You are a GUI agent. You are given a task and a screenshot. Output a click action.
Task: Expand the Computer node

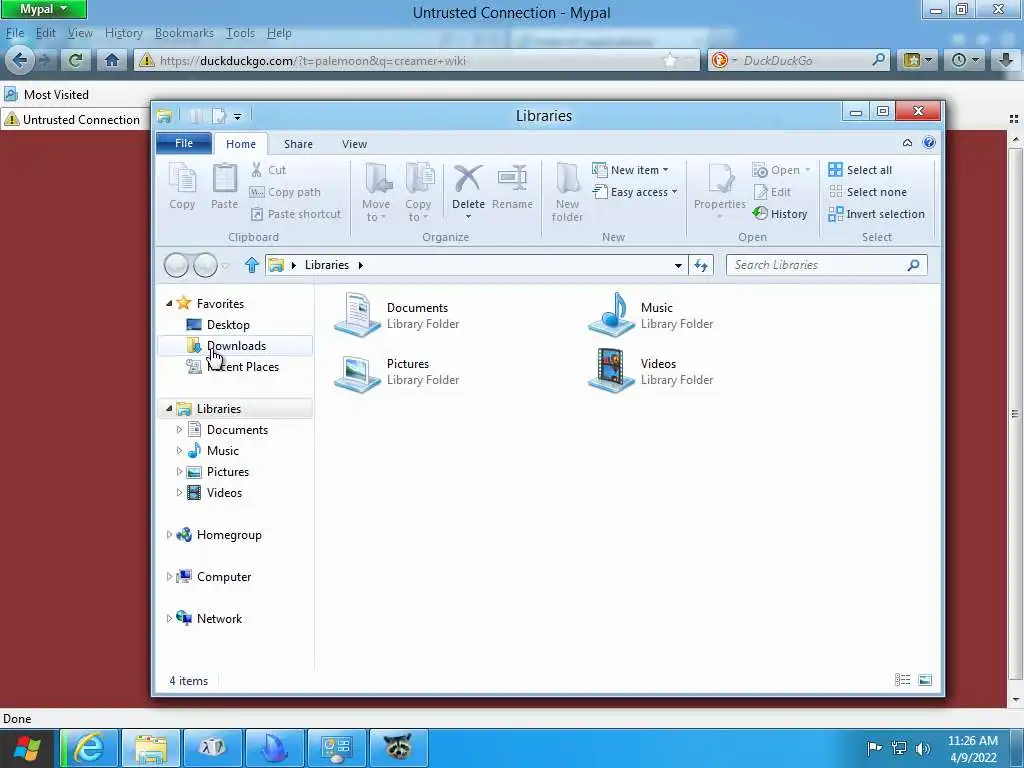click(169, 577)
